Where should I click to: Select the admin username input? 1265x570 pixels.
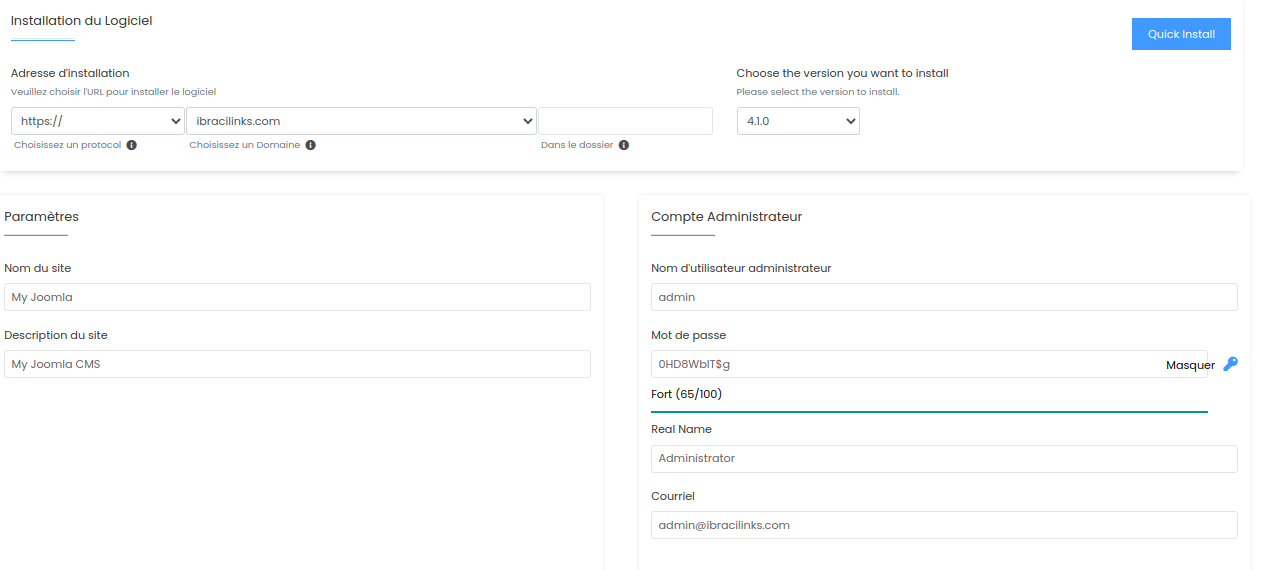point(944,297)
